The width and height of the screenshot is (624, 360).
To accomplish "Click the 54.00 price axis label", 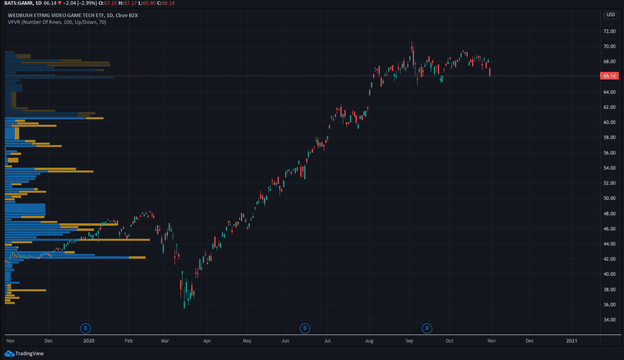I will [609, 168].
